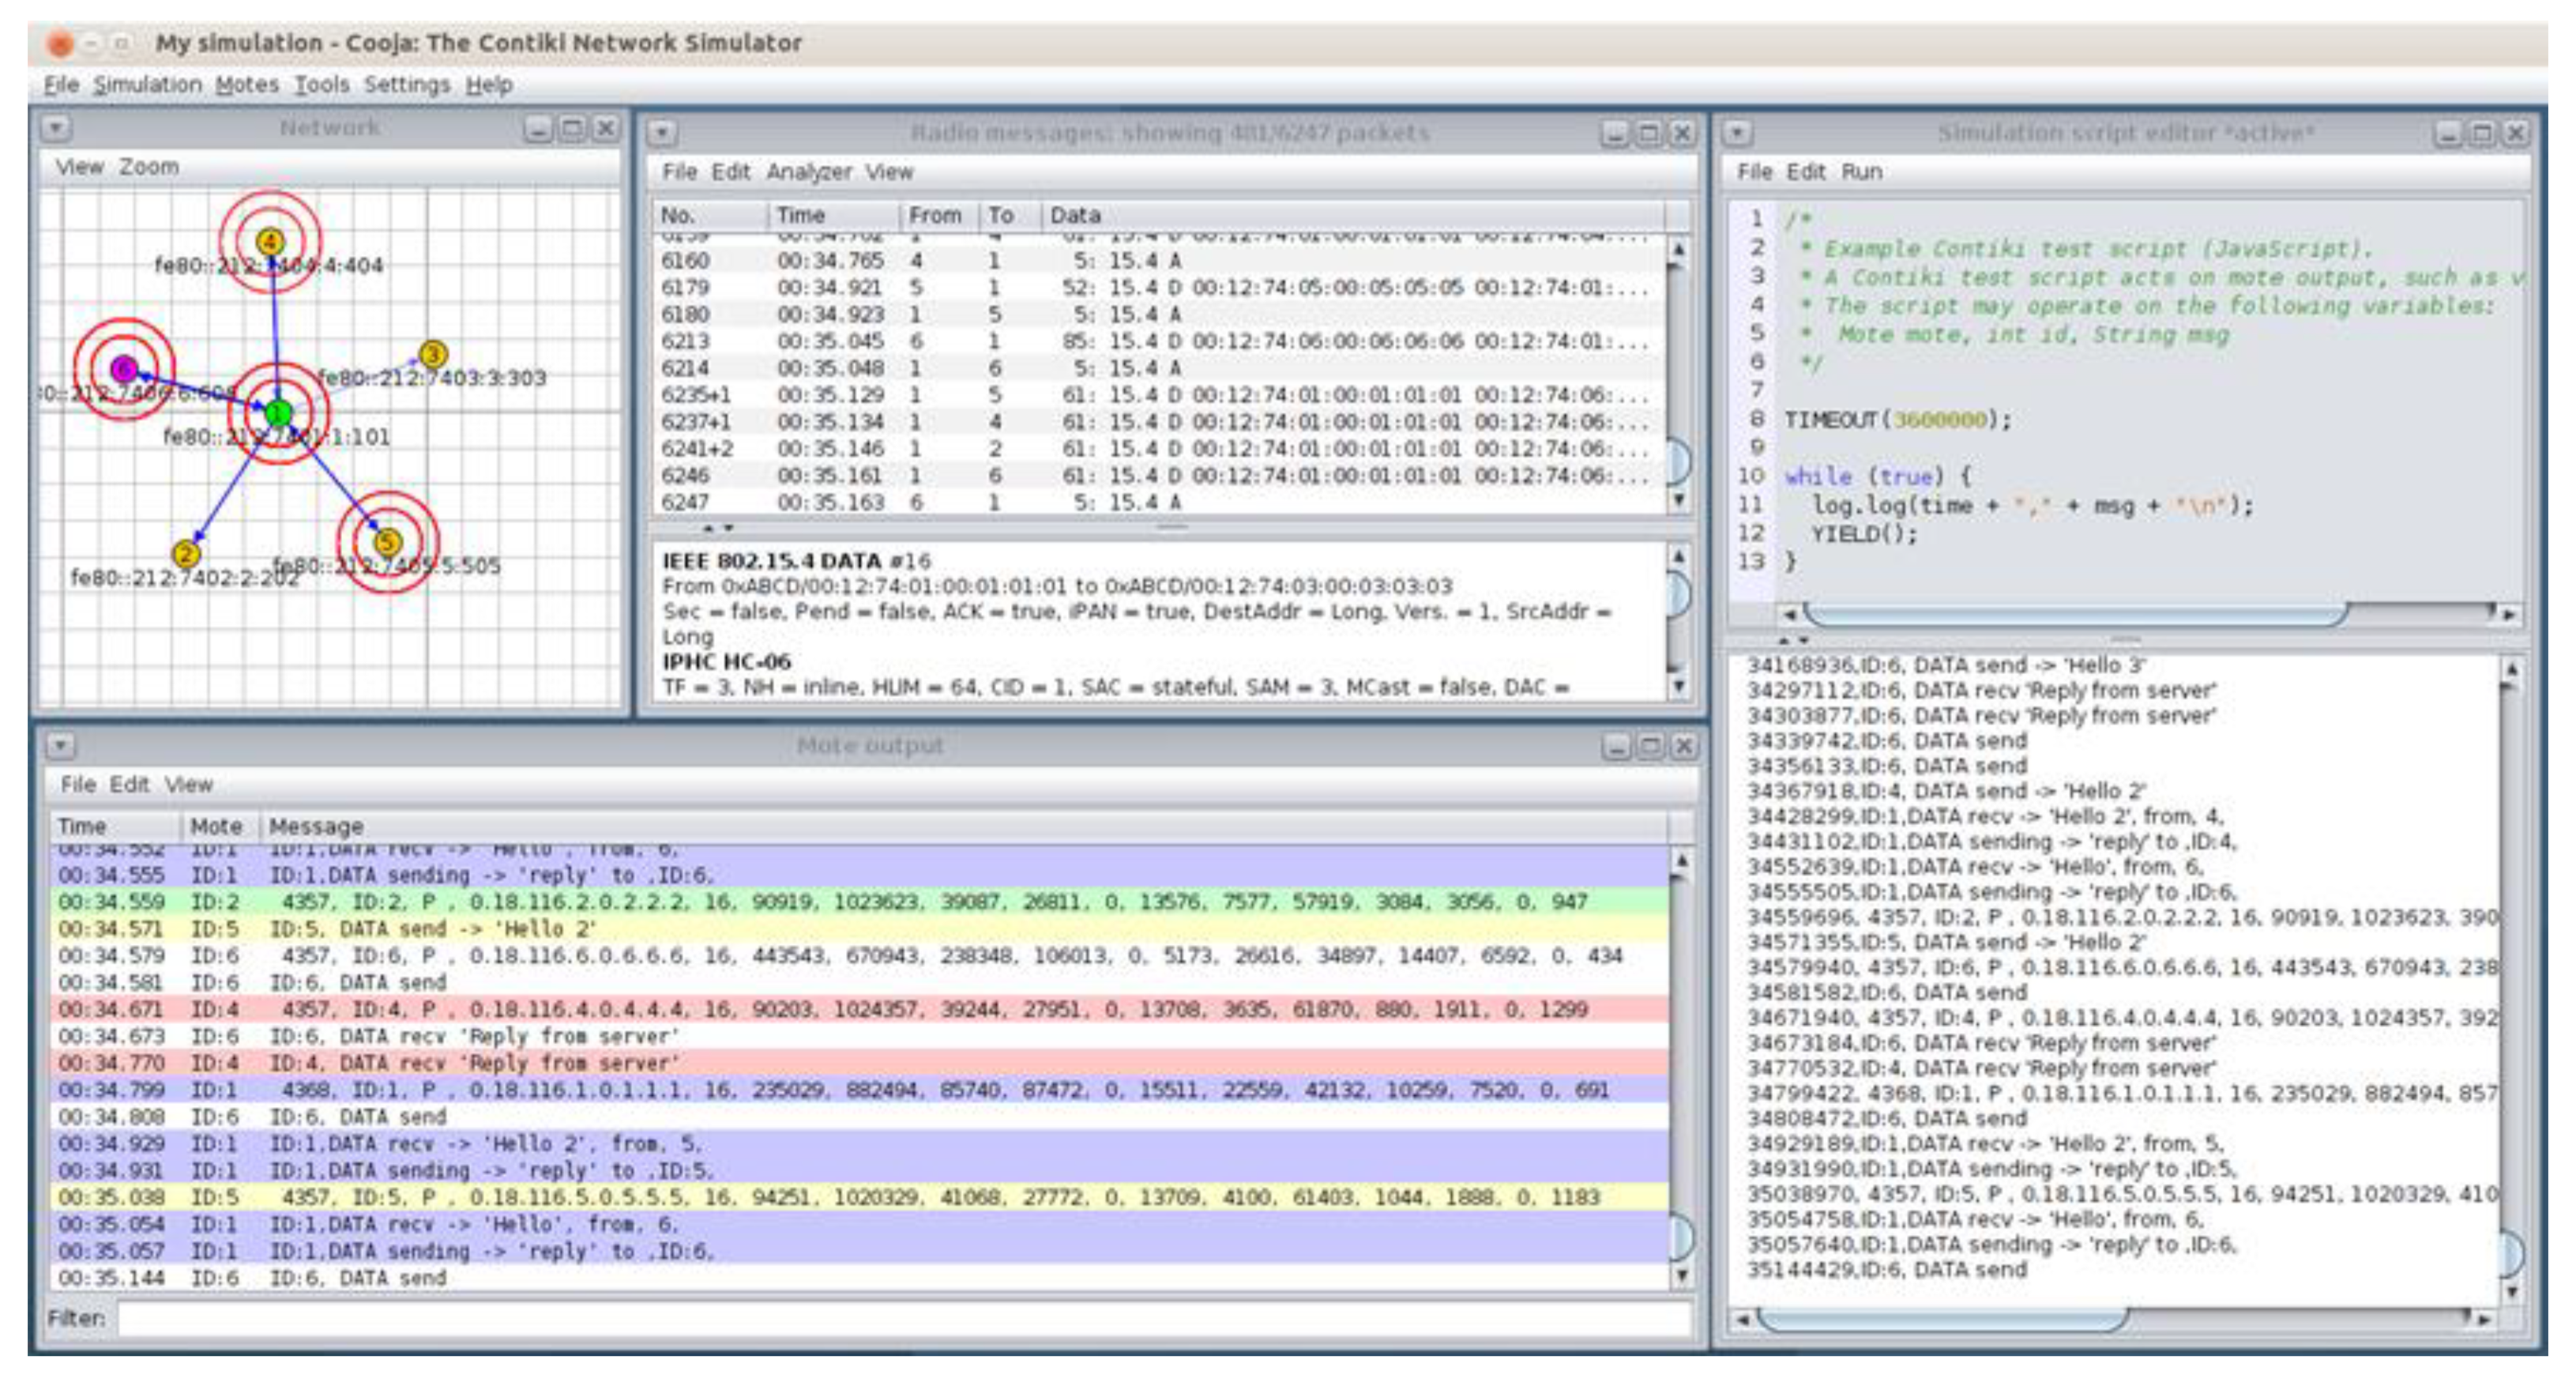Click magenta mote node 6
Screen dimensions: 2576x1386
pyautogui.click(x=124, y=369)
